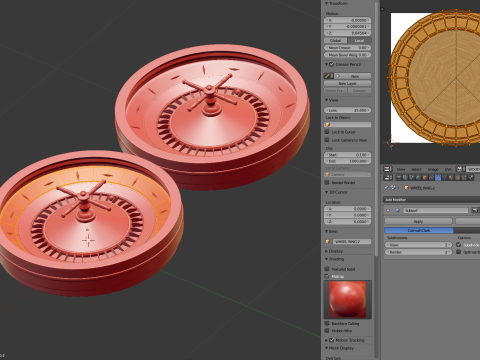Image resolution: width=480 pixels, height=360 pixels.
Task: Click the cube icon beside Item name field
Action: click(328, 241)
